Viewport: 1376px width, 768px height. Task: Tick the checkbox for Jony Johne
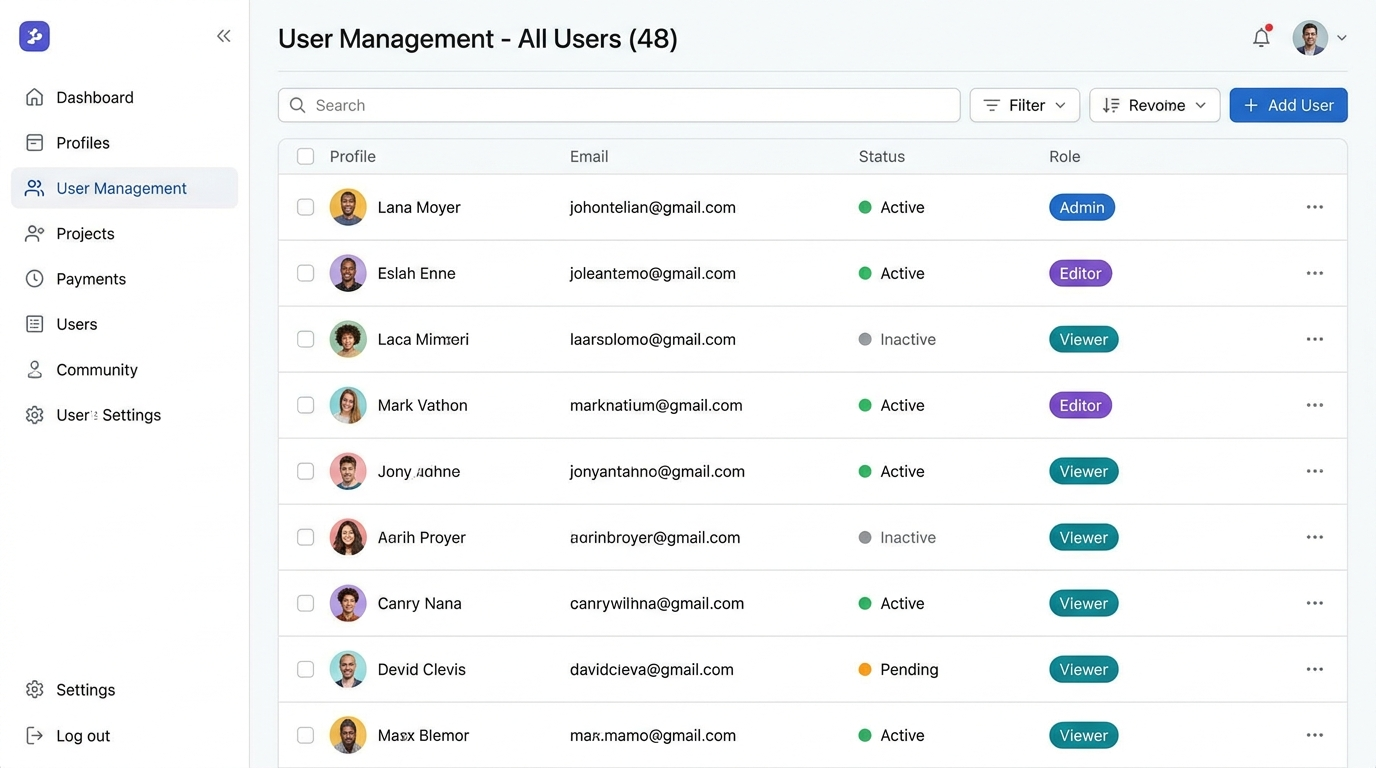point(306,471)
